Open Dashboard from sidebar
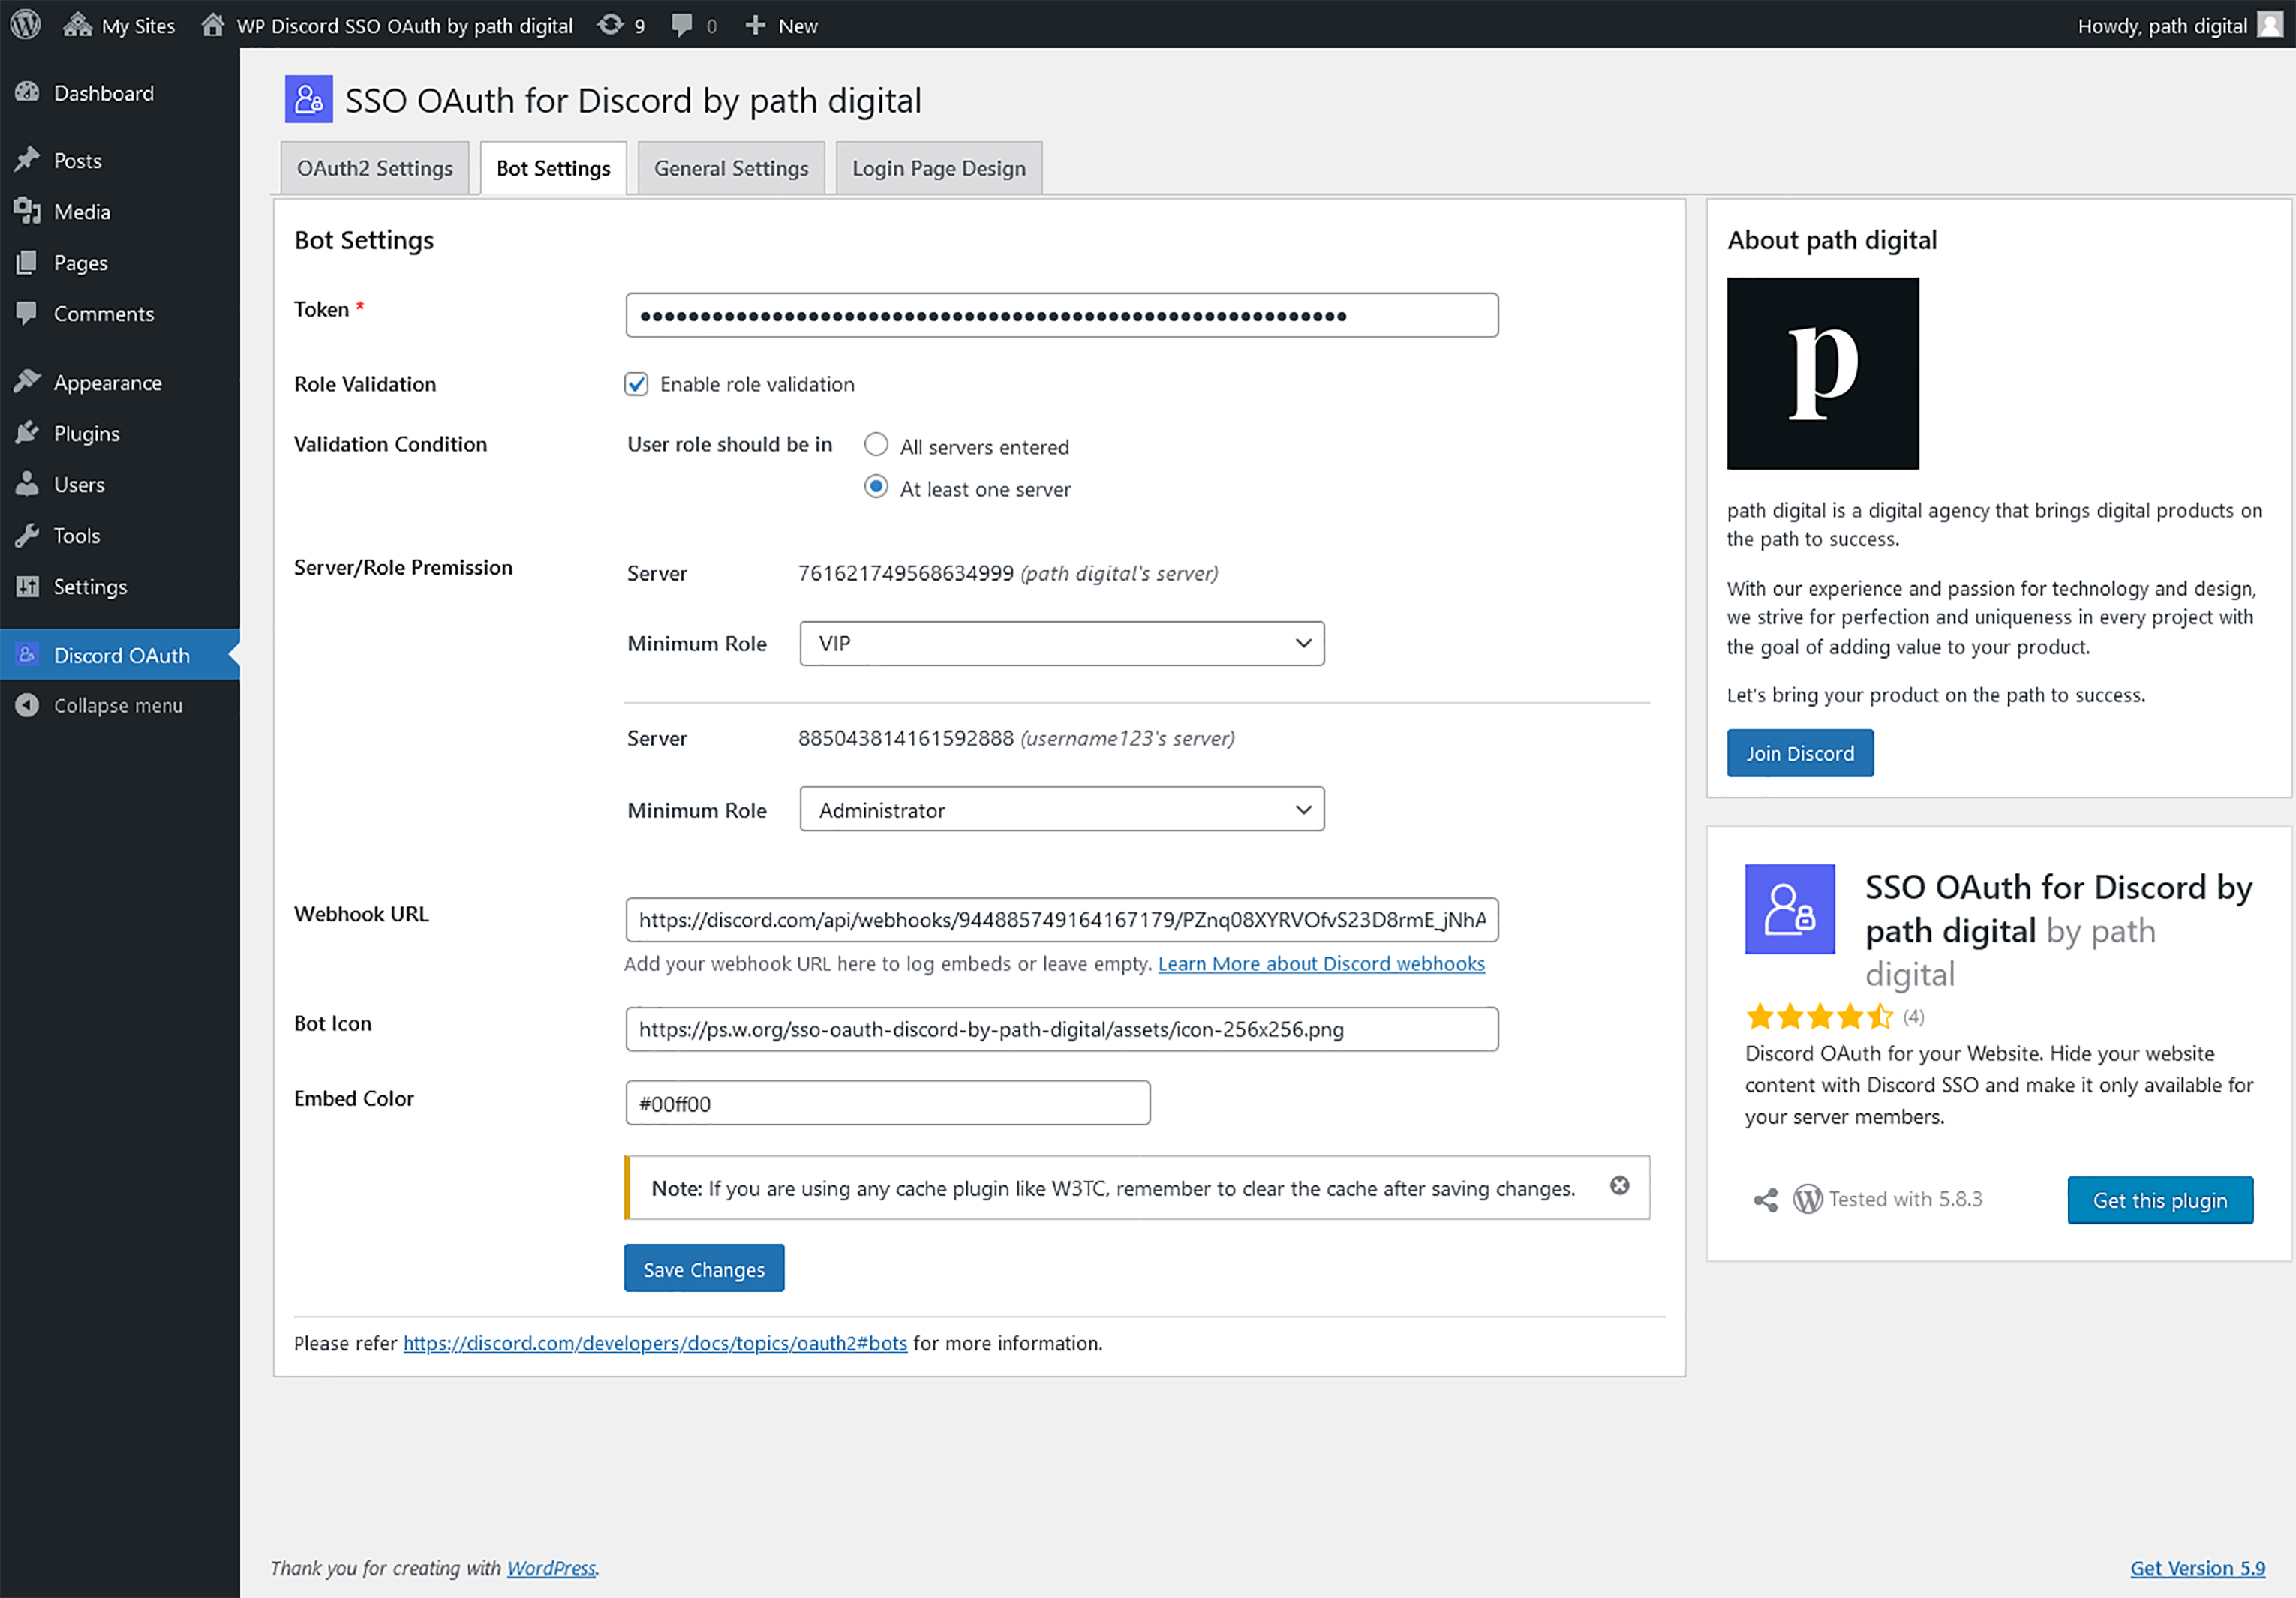2296x1598 pixels. click(120, 93)
